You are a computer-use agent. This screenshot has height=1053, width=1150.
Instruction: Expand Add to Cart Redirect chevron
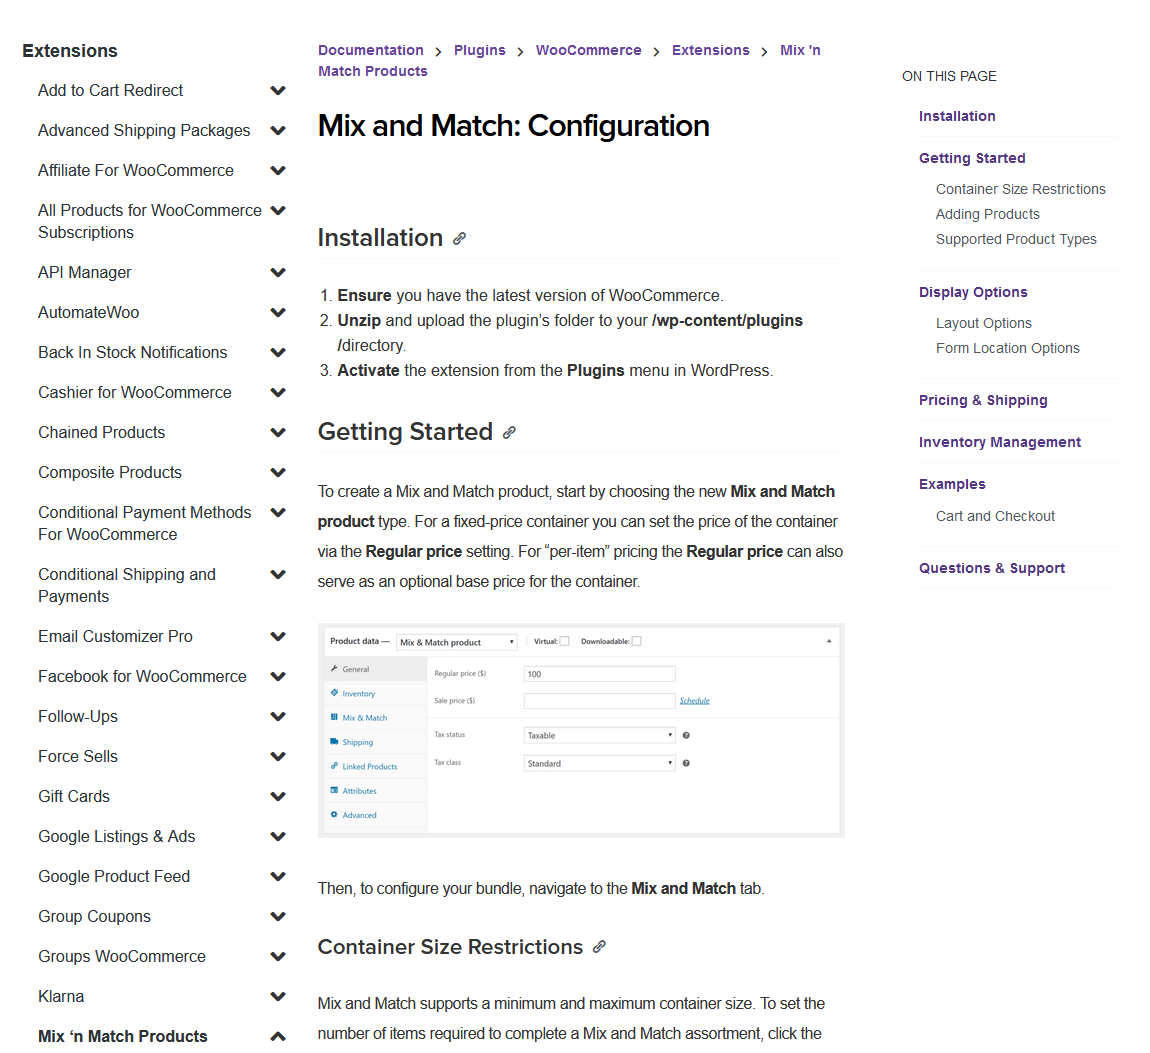[x=278, y=90]
